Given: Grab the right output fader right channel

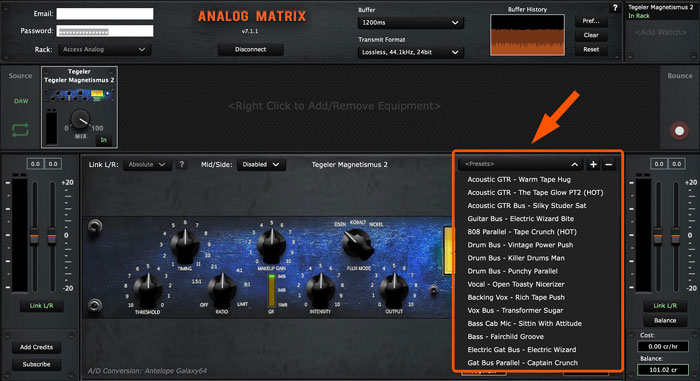Looking at the screenshot, I should point(675,236).
